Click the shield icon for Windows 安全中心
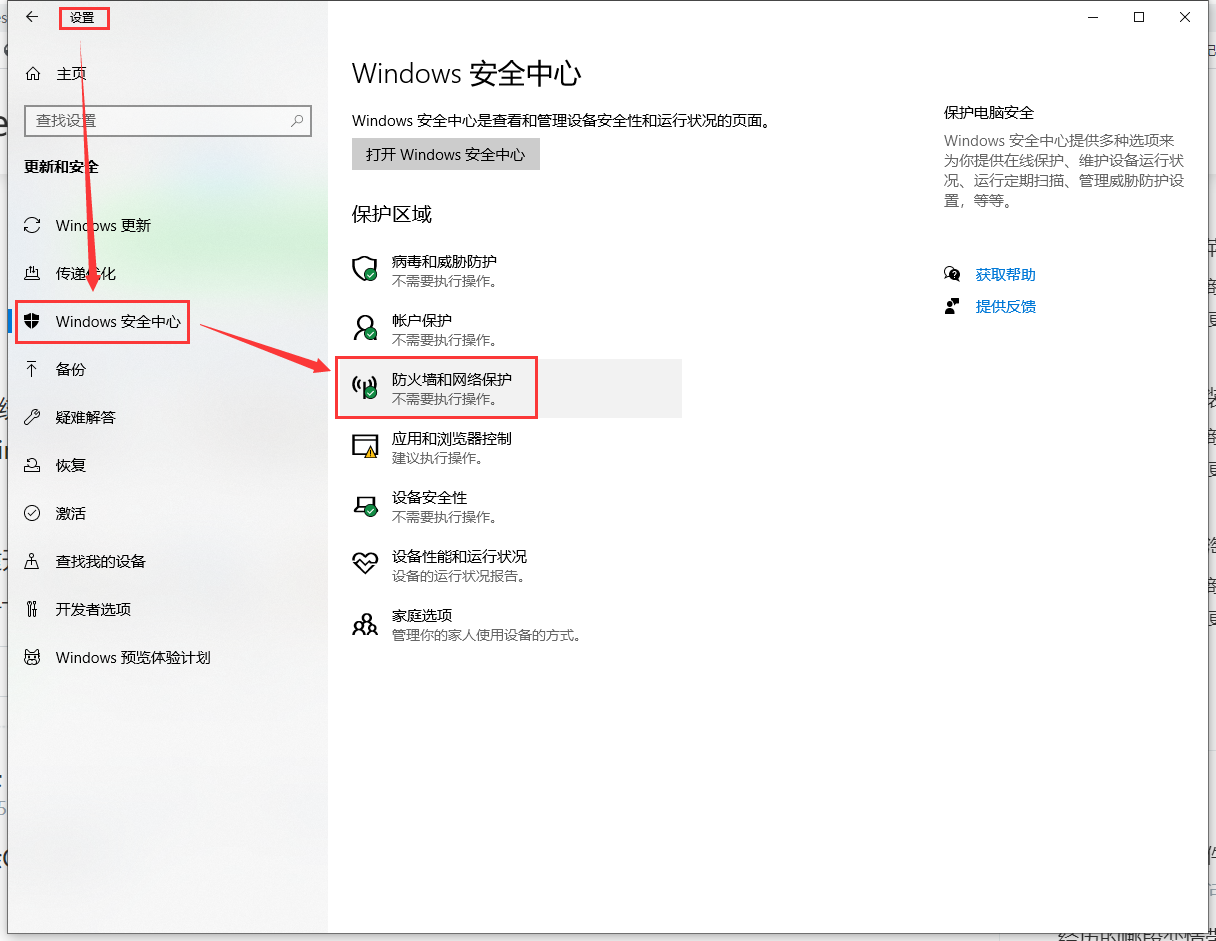 tap(33, 322)
